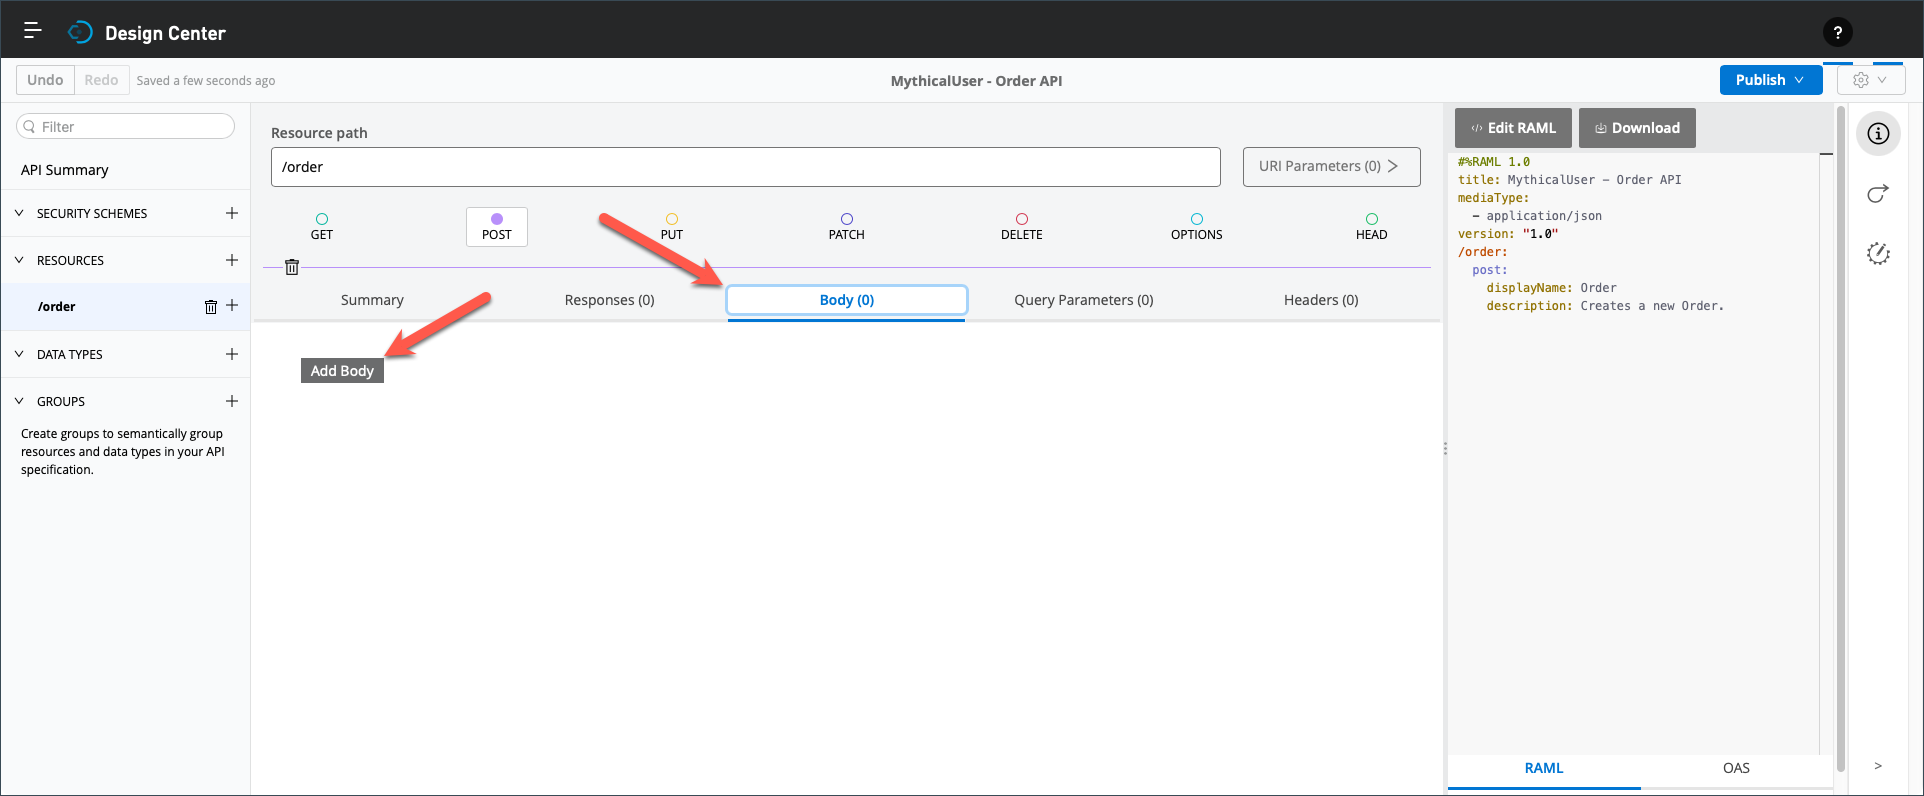
Task: Switch to the Summary tab
Action: [372, 300]
